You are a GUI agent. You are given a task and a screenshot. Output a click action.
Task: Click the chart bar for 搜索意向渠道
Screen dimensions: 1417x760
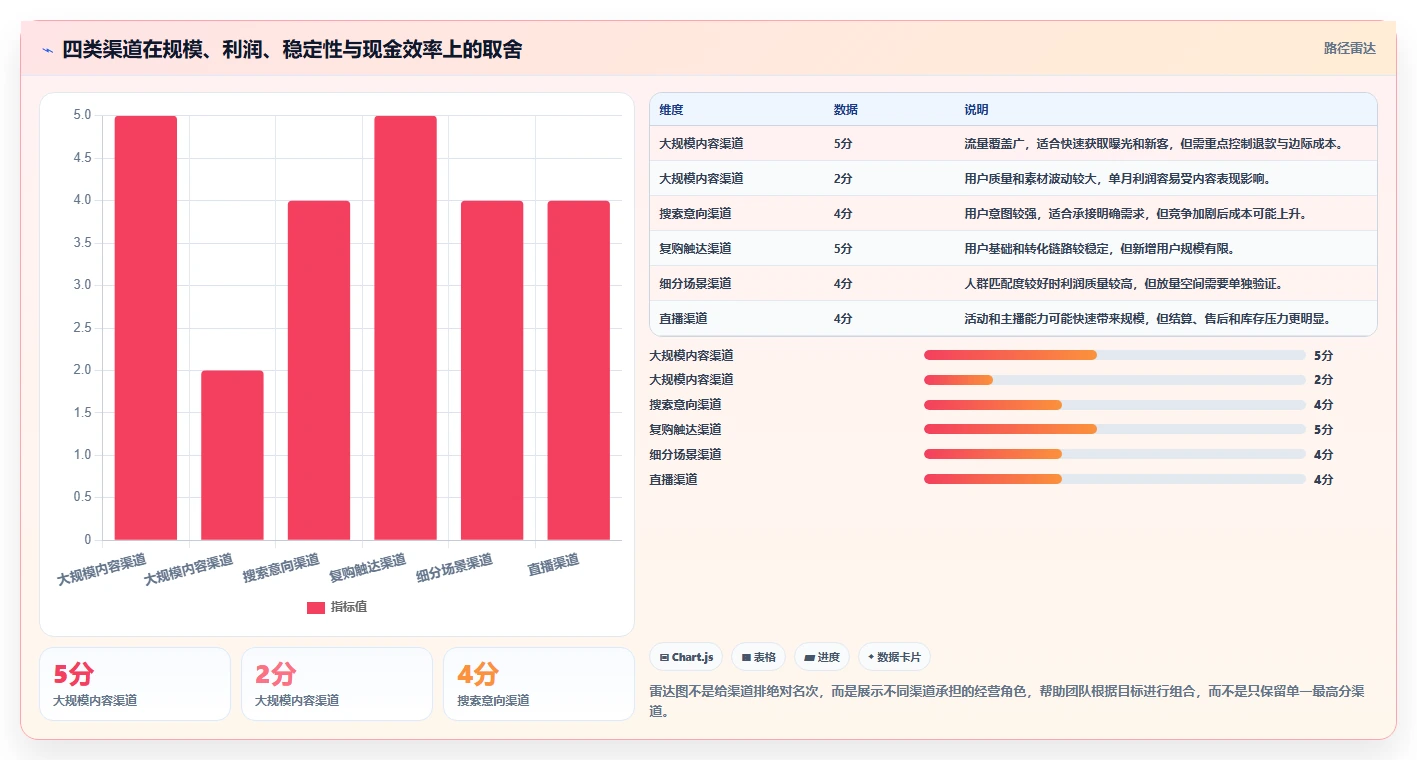point(319,370)
